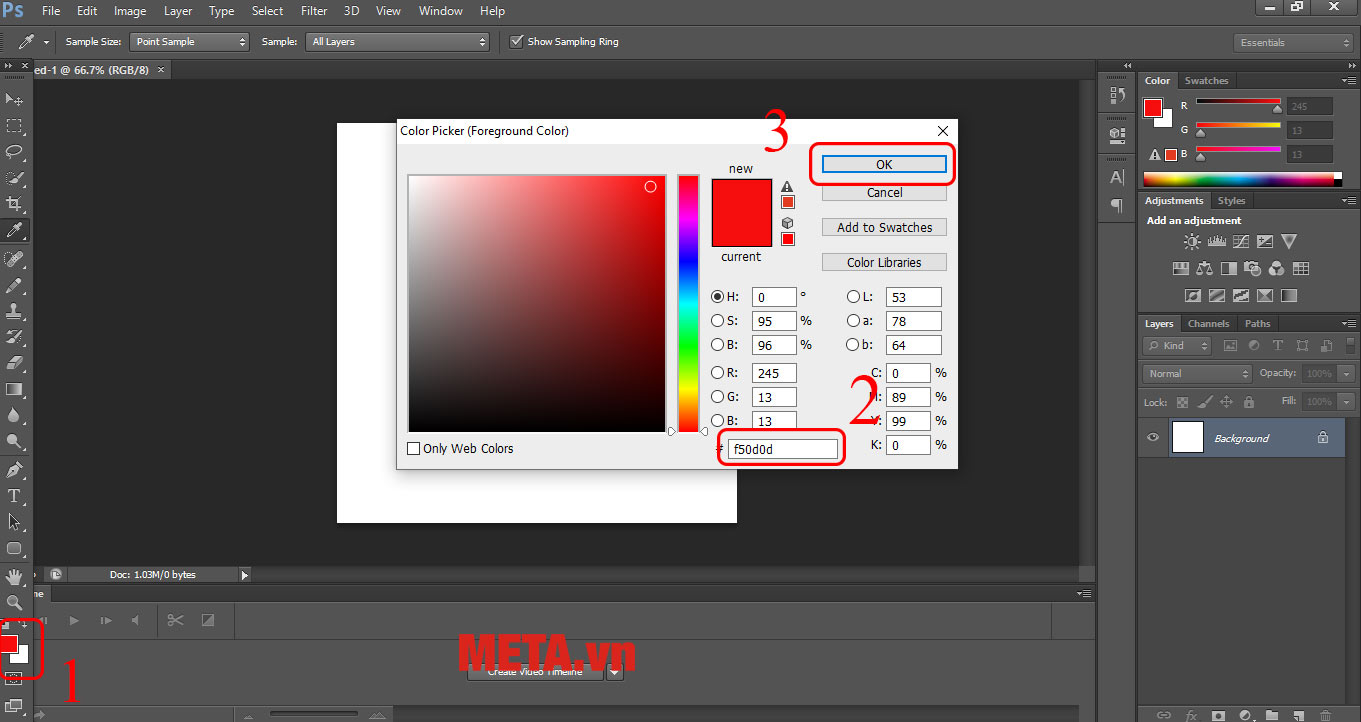Select the Zoom tool
Screen dimensions: 1361x722
pyautogui.click(x=15, y=603)
